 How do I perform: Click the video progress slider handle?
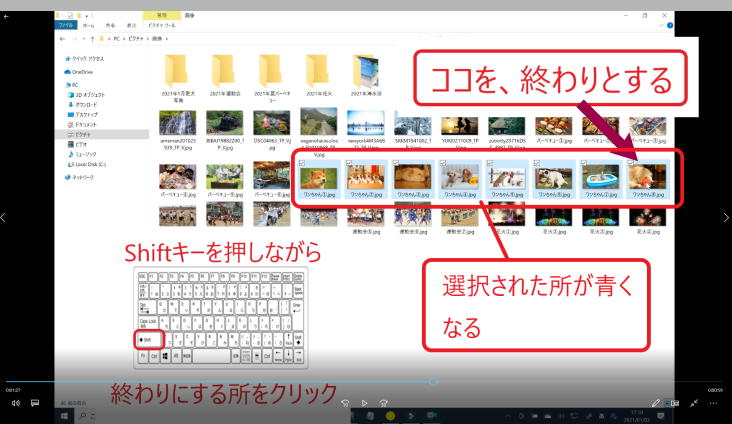coord(433,381)
